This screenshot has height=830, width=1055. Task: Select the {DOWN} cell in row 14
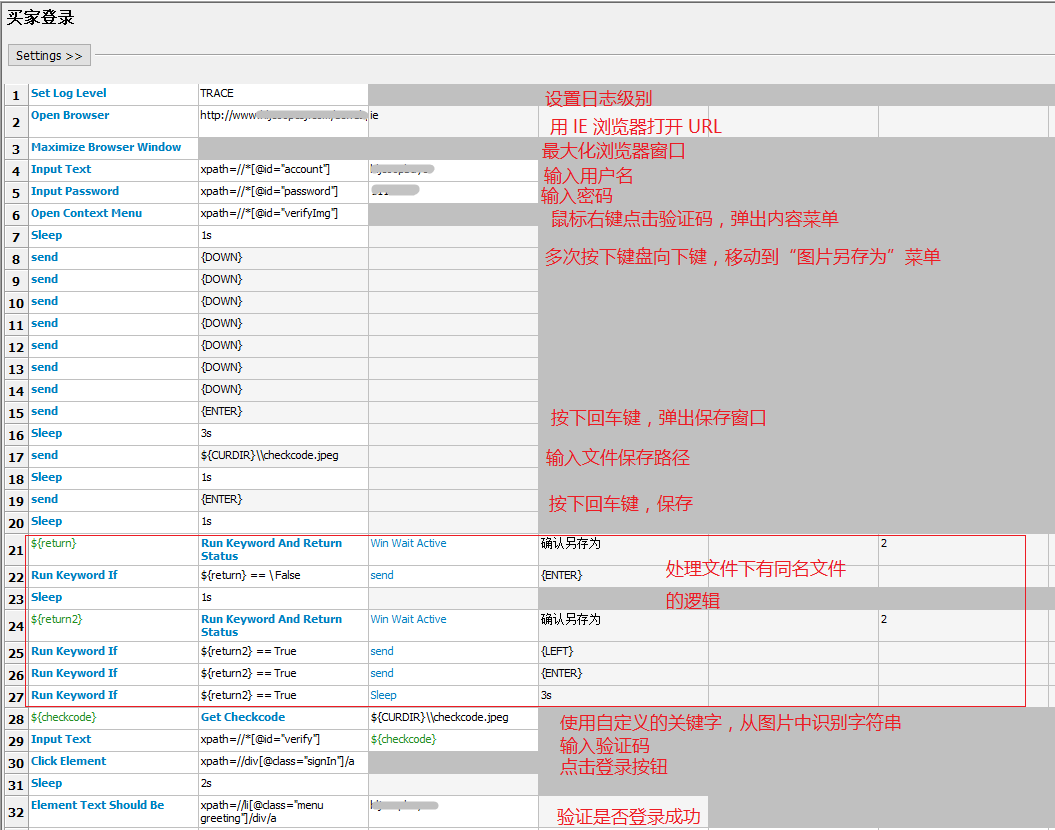tap(283, 389)
